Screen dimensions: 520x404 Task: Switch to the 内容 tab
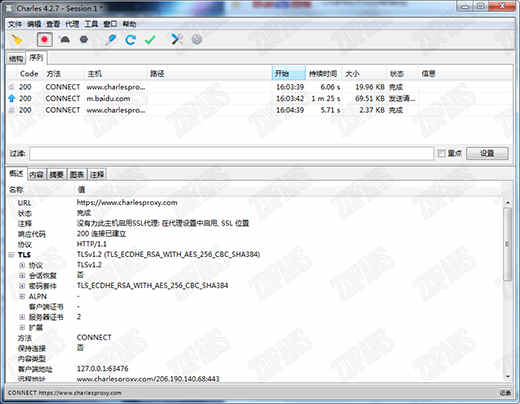click(x=36, y=174)
